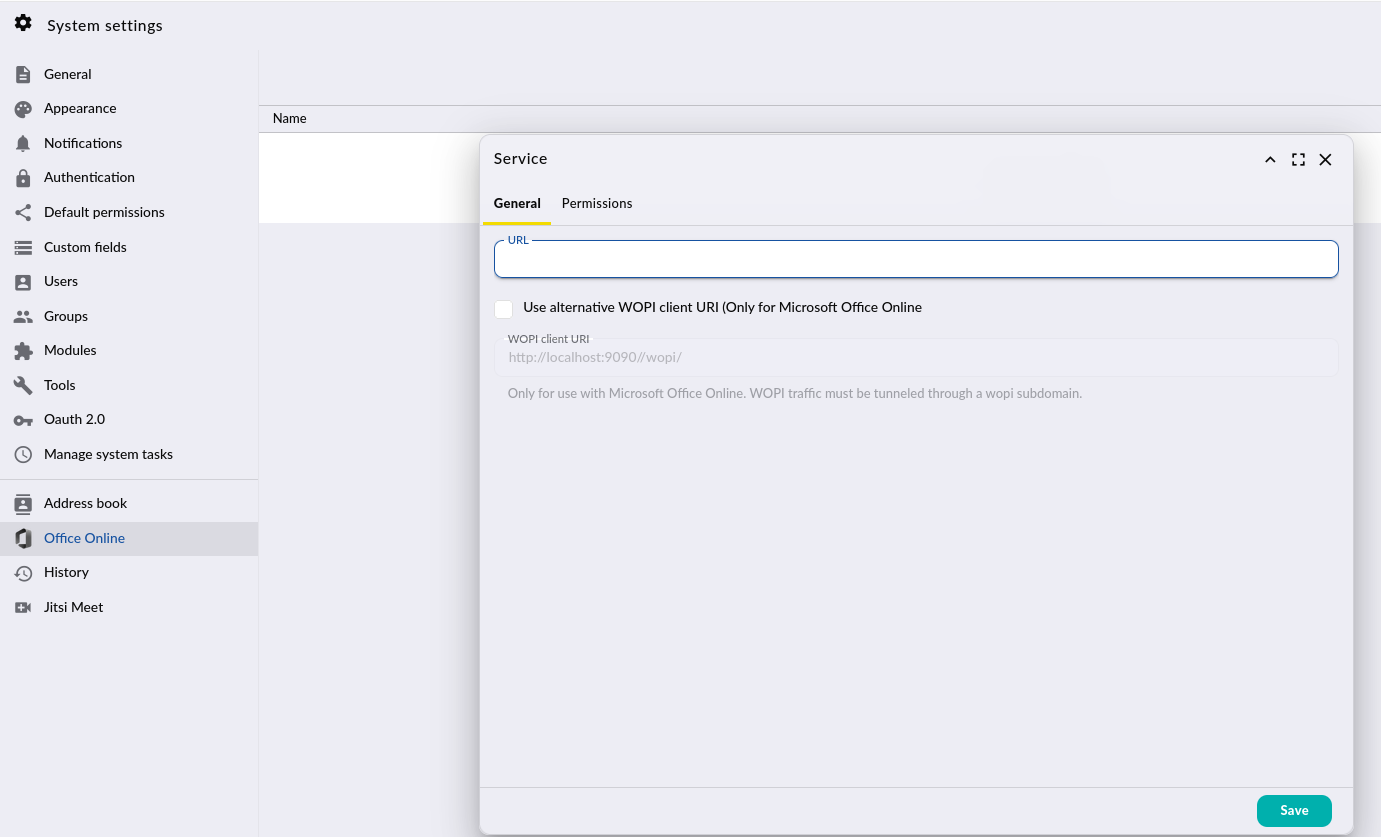Image resolution: width=1381 pixels, height=837 pixels.
Task: Open the History settings page
Action: [66, 573]
